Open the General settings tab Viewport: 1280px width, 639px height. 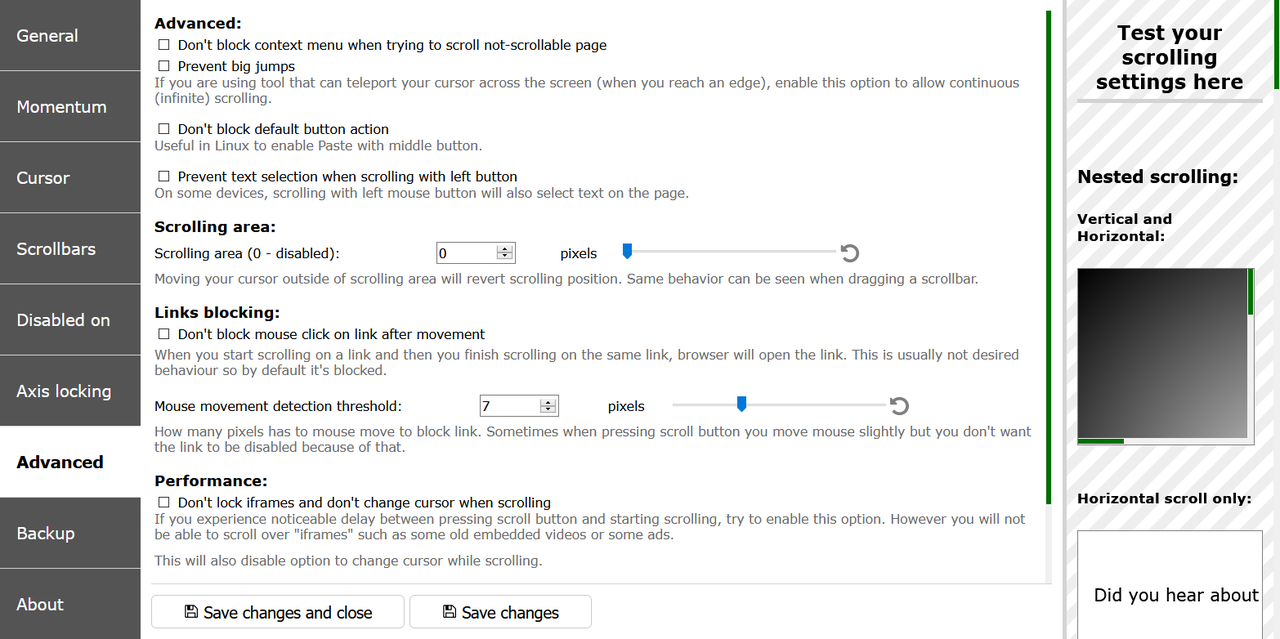tap(70, 35)
